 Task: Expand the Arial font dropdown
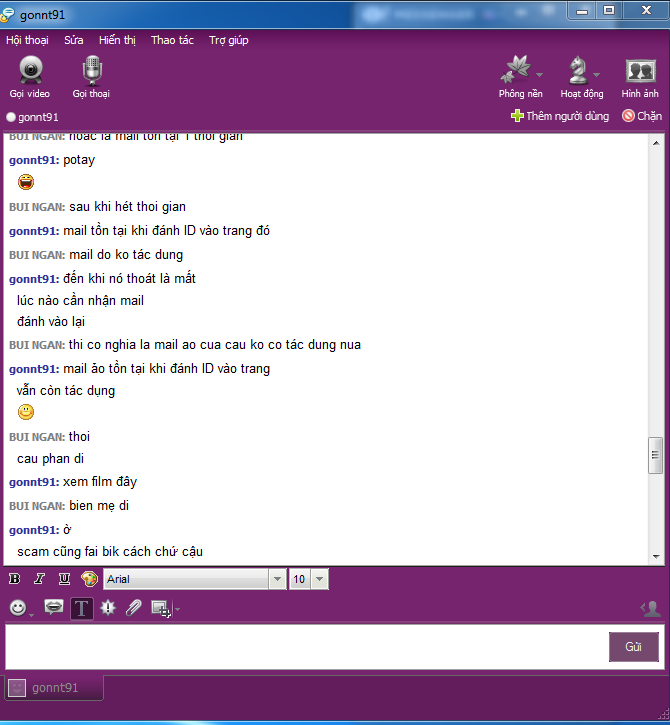coord(277,579)
